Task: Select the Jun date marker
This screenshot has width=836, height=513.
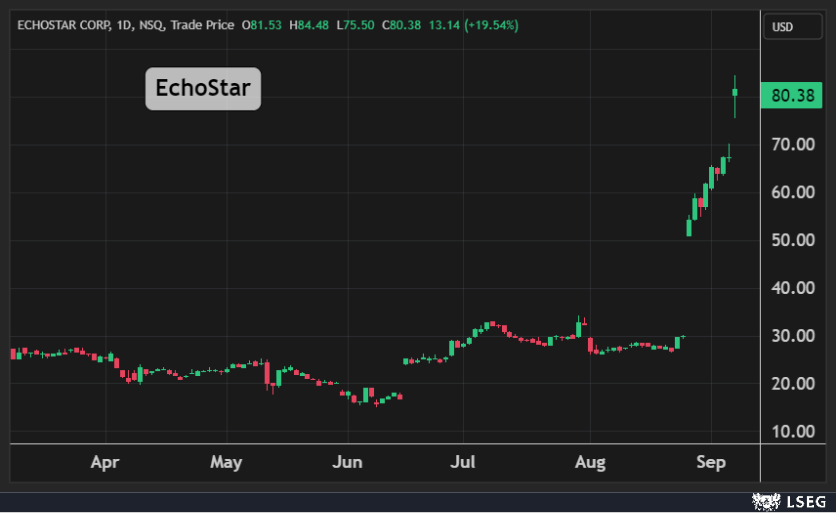Action: (x=347, y=463)
